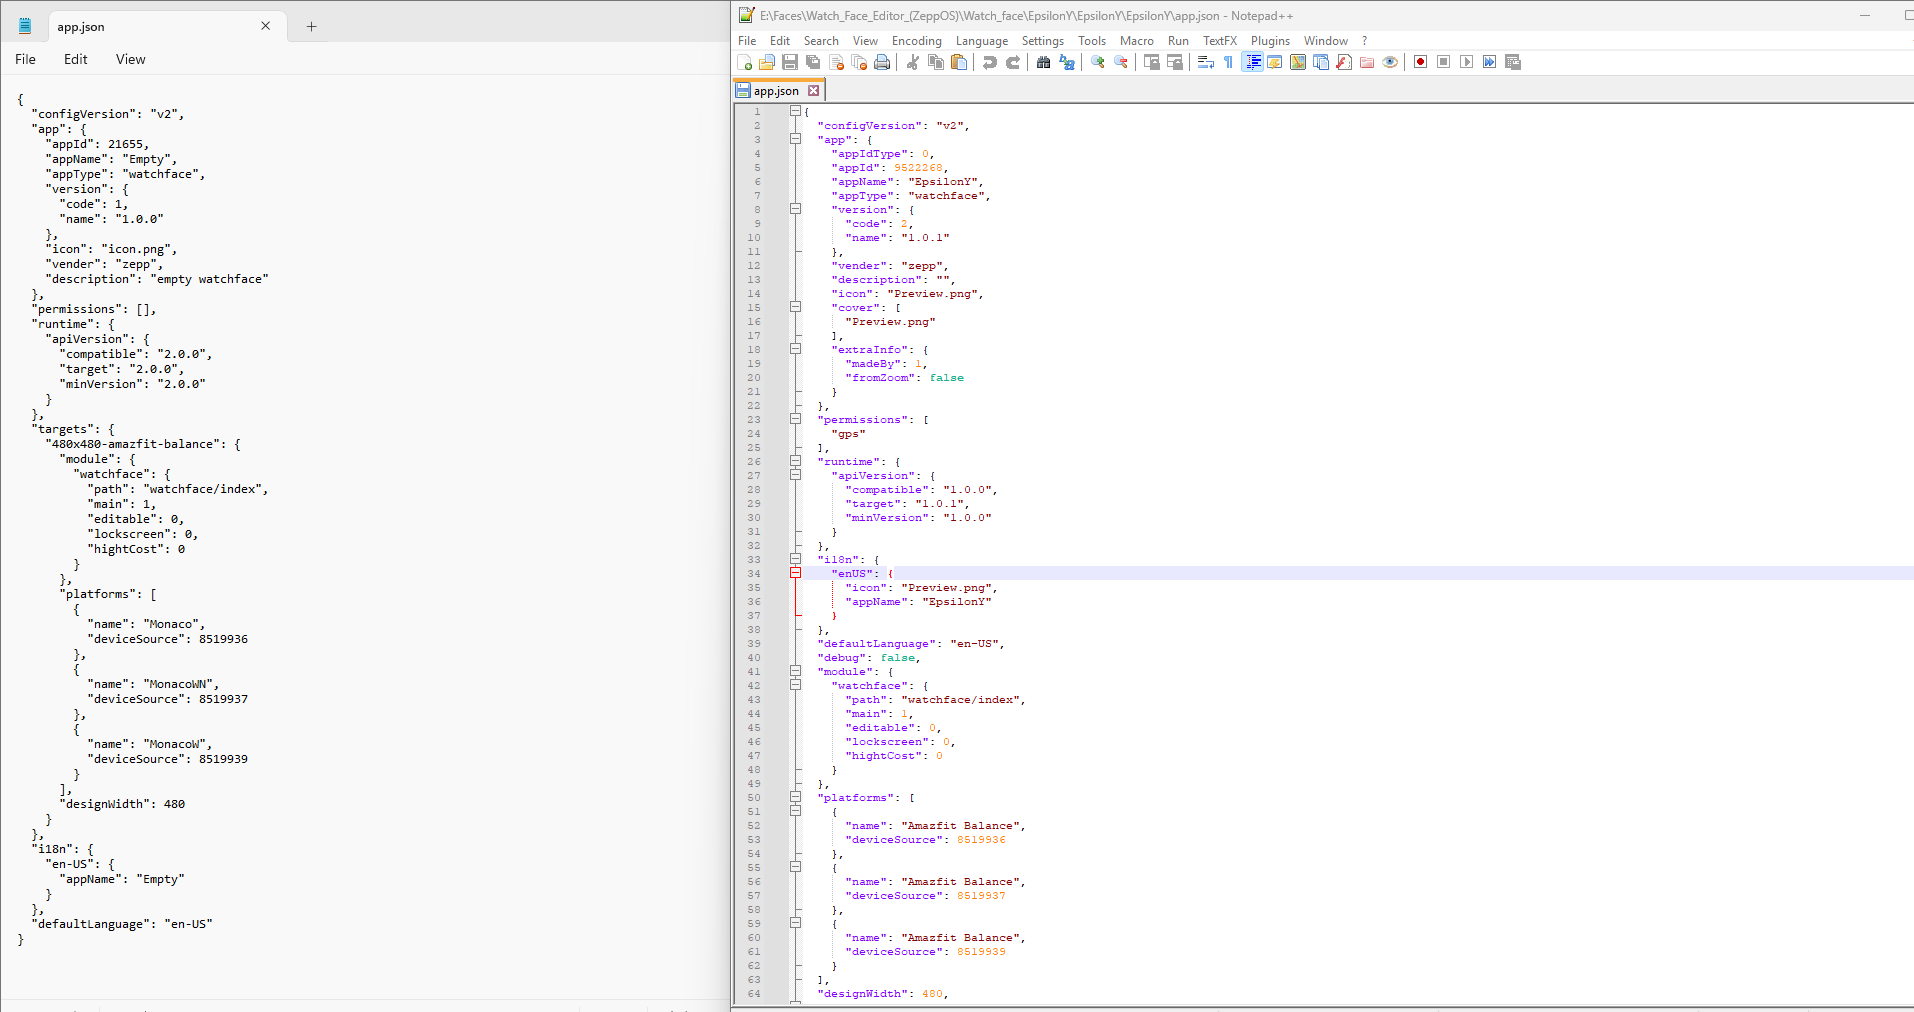Toggle show all characters pilcrow icon
1914x1012 pixels.
[1228, 62]
